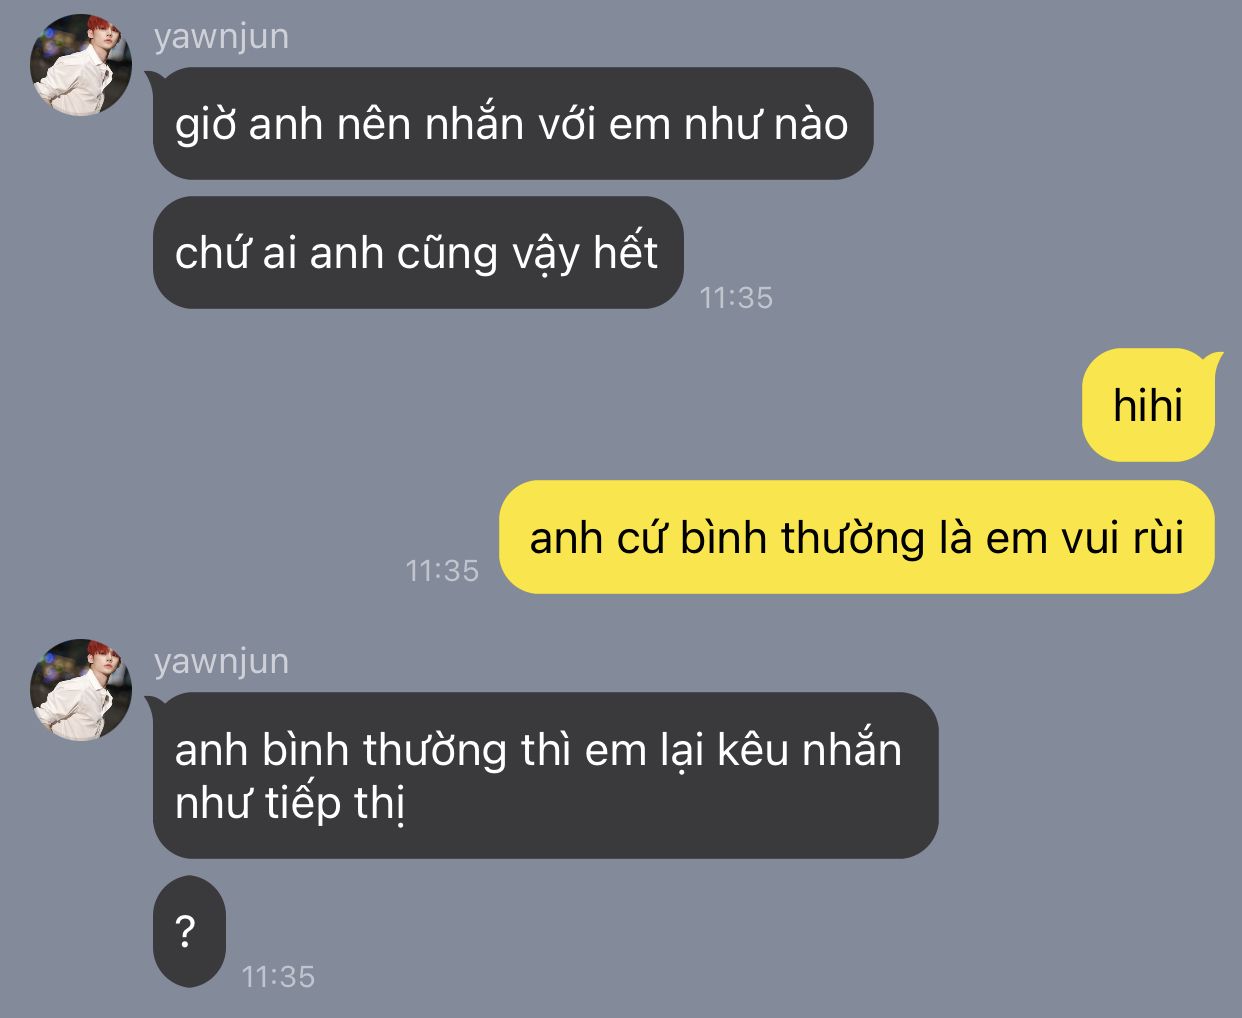The height and width of the screenshot is (1018, 1242).
Task: Click the pointed tail of the first gray message bubble
Action: click(155, 78)
